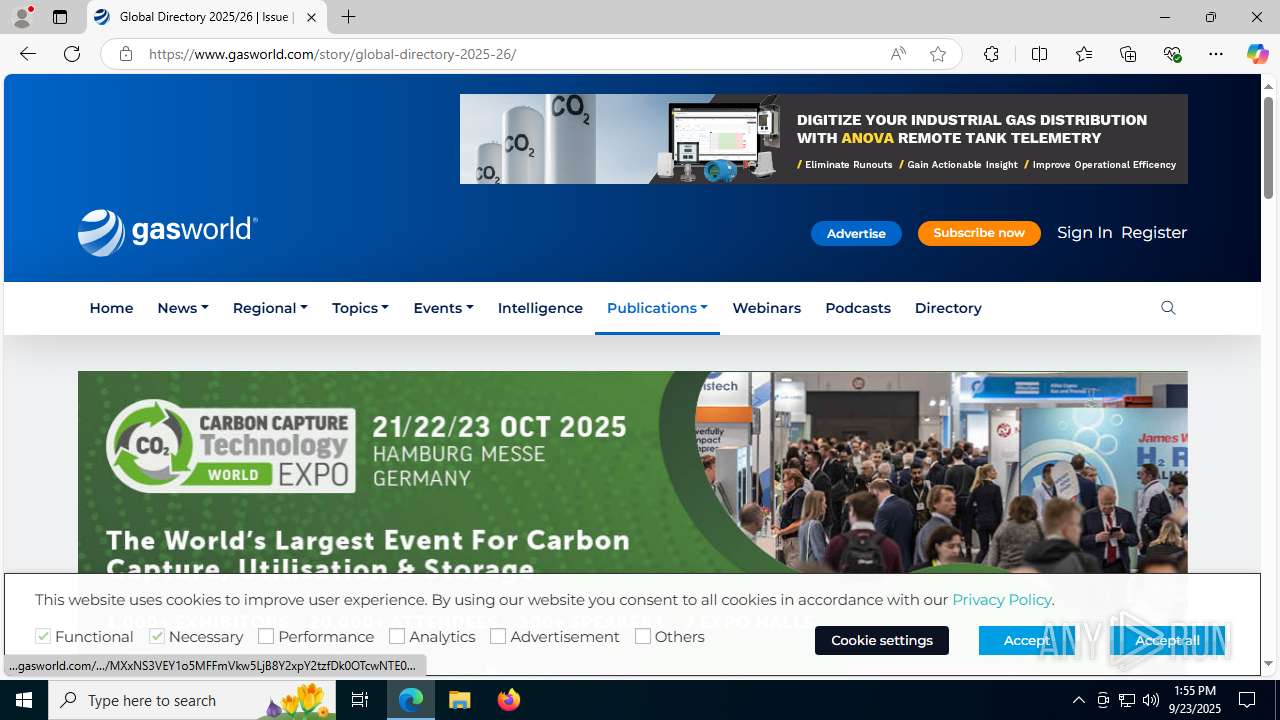Enable the Others cookies checkbox
The width and height of the screenshot is (1280, 720).
coord(643,636)
